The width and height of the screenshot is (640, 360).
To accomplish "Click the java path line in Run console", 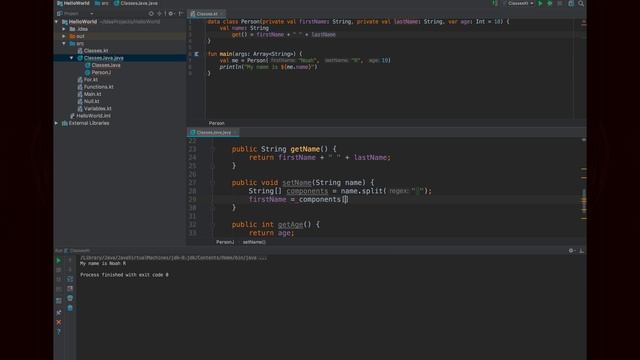I will click(x=173, y=258).
